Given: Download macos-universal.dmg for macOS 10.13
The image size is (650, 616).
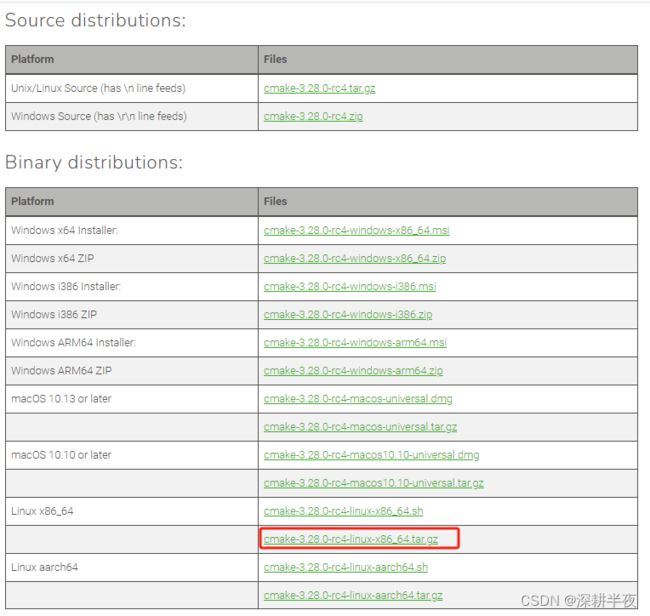Looking at the screenshot, I should [x=358, y=399].
